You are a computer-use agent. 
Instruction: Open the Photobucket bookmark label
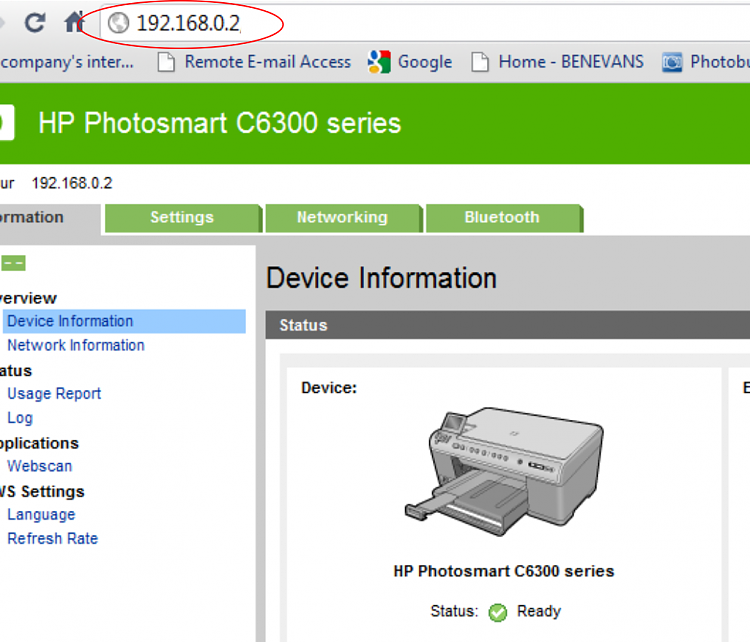pyautogui.click(x=720, y=62)
